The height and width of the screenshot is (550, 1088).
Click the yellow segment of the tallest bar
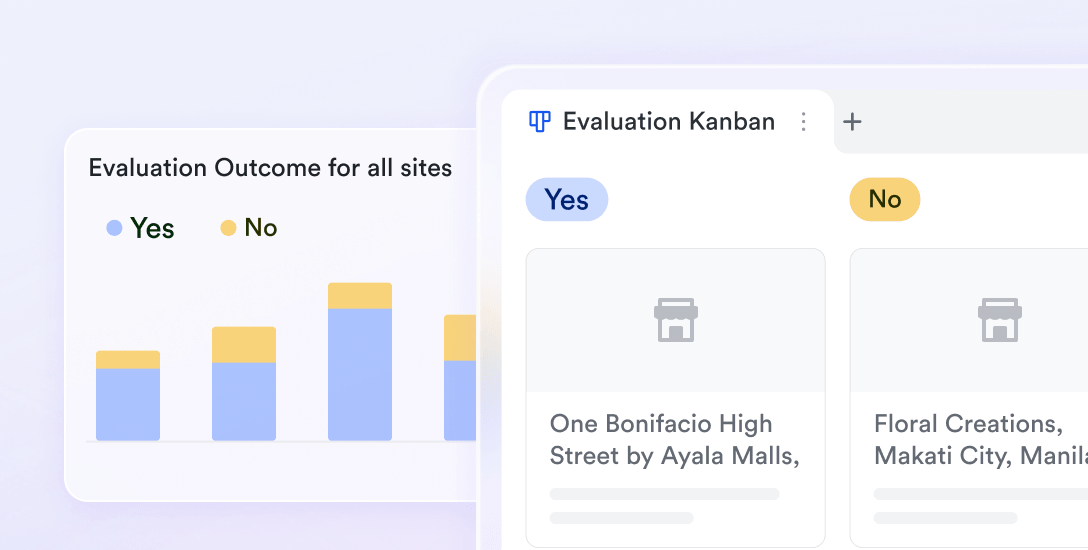[360, 295]
